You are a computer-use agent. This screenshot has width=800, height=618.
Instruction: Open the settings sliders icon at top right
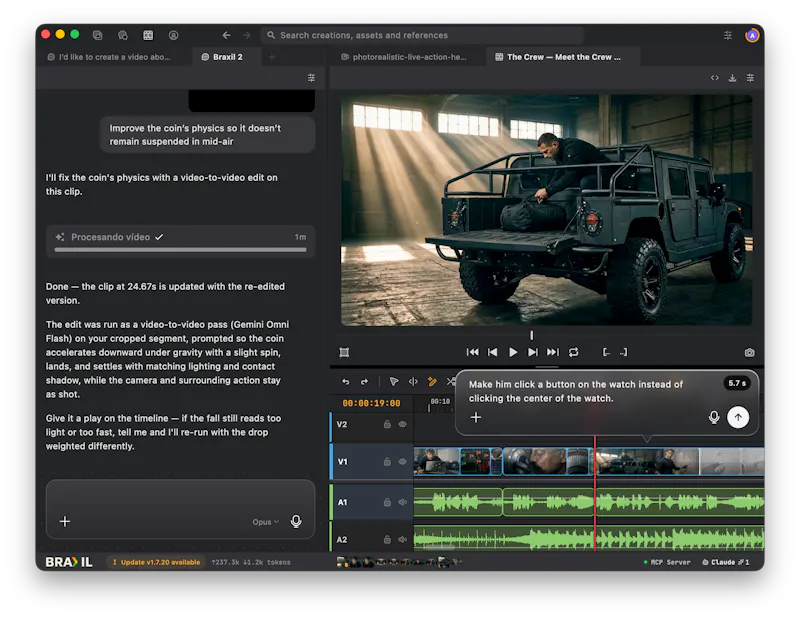point(728,35)
